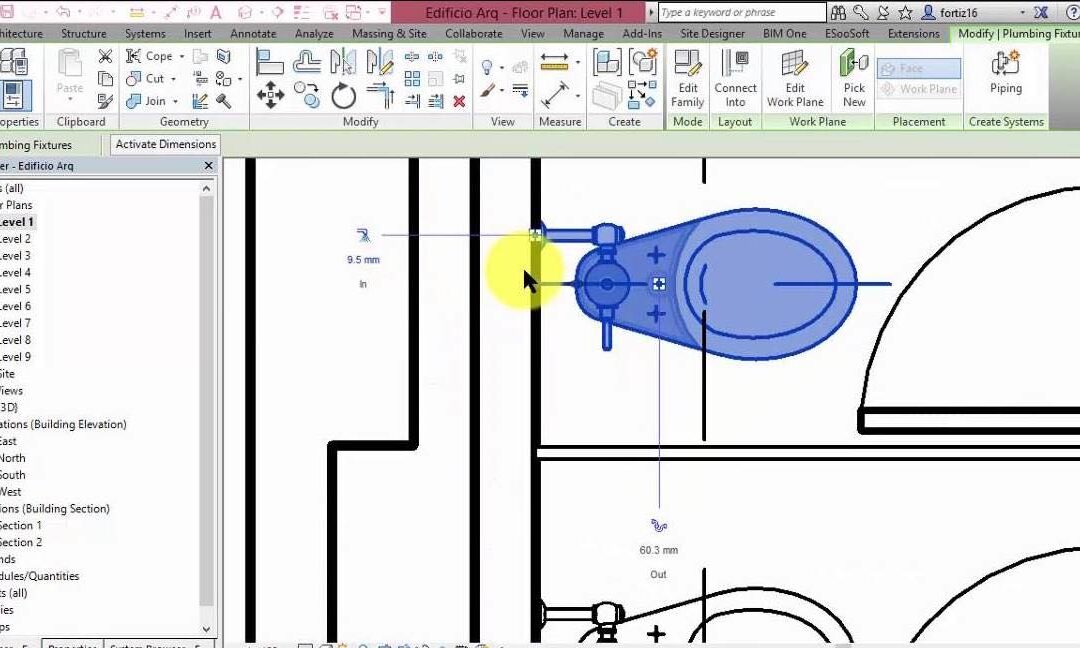Click the red Delete X icon
The width and height of the screenshot is (1080, 648).
point(459,101)
